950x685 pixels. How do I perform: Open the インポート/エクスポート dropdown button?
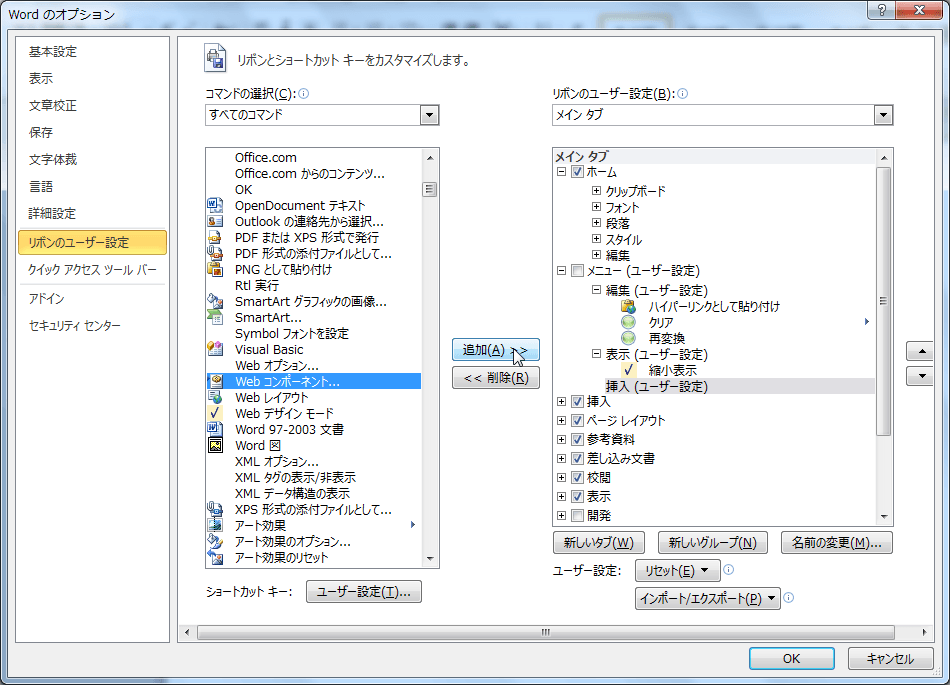coord(708,598)
